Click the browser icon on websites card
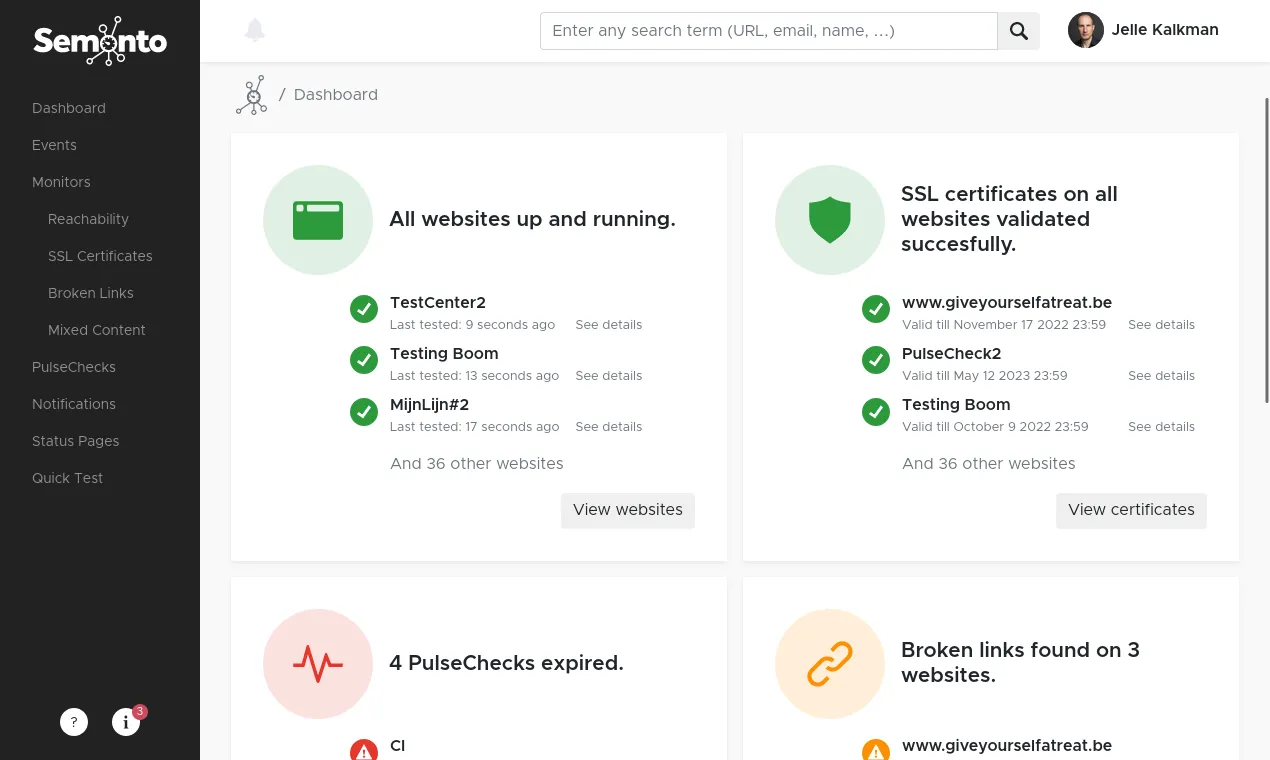Screen dimensions: 1270x760 317,219
